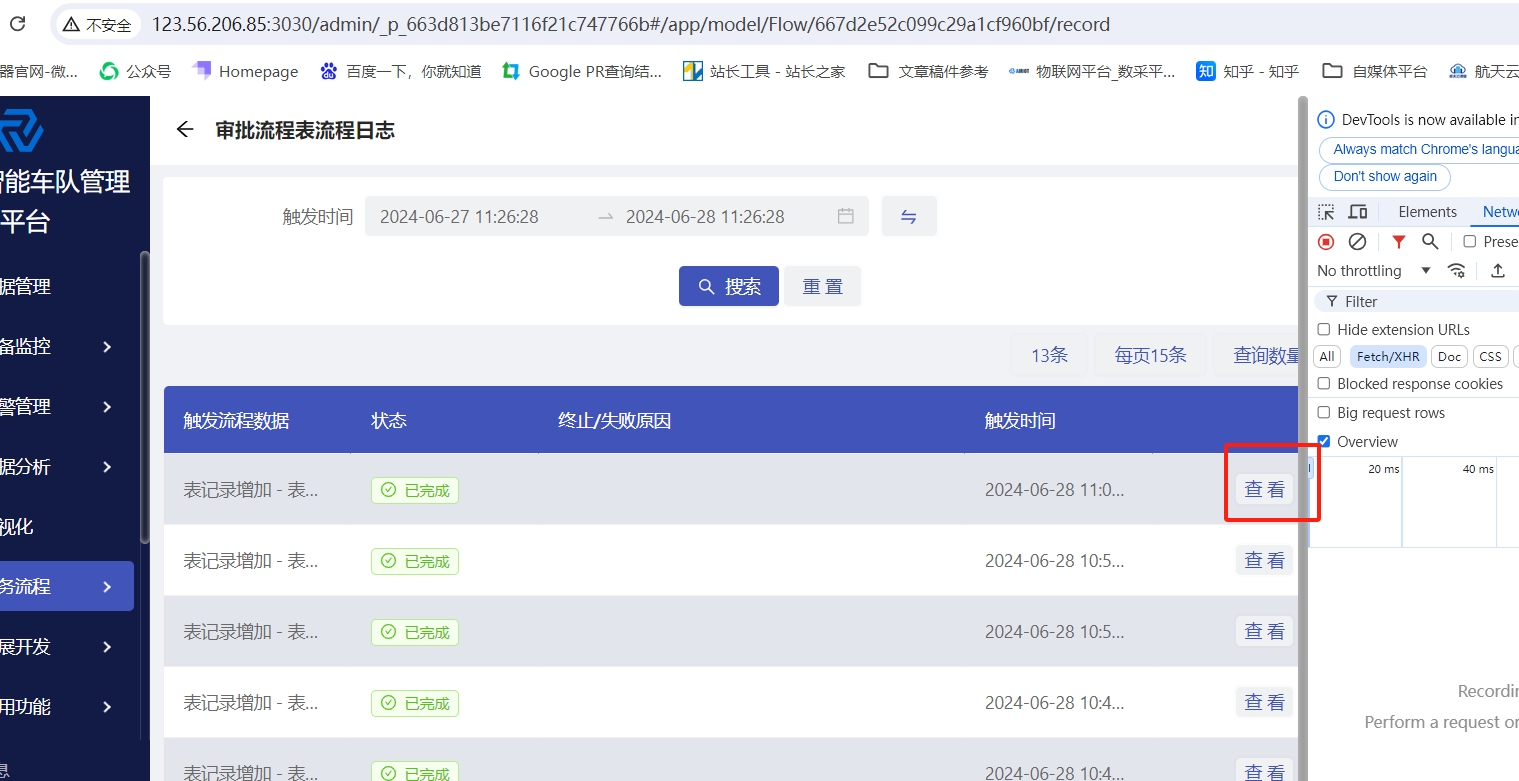The height and width of the screenshot is (781, 1519).
Task: Click Always match Chrome's language button
Action: point(1420,149)
